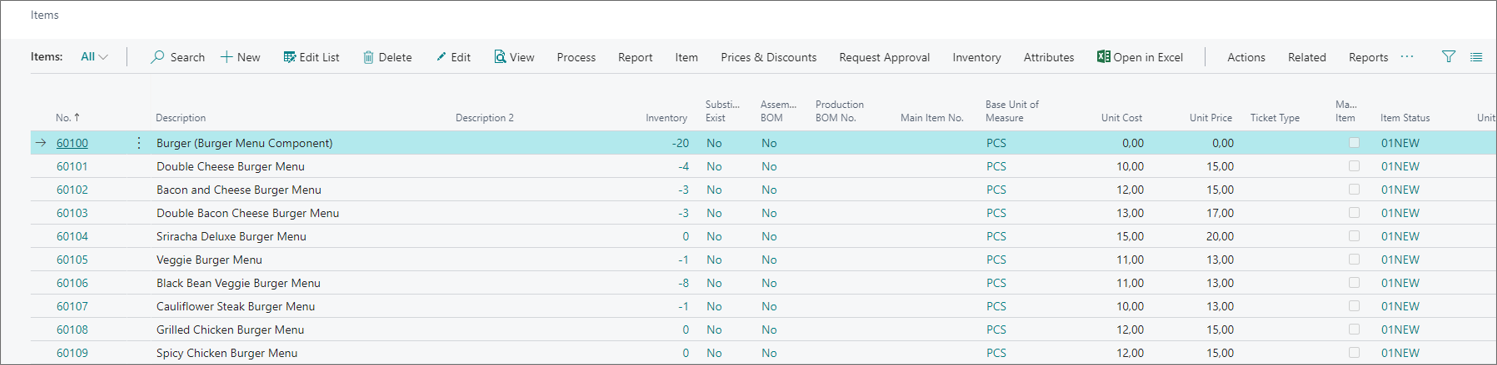Viewport: 1497px width, 365px height.
Task: Click the Edit List icon
Action: point(290,57)
